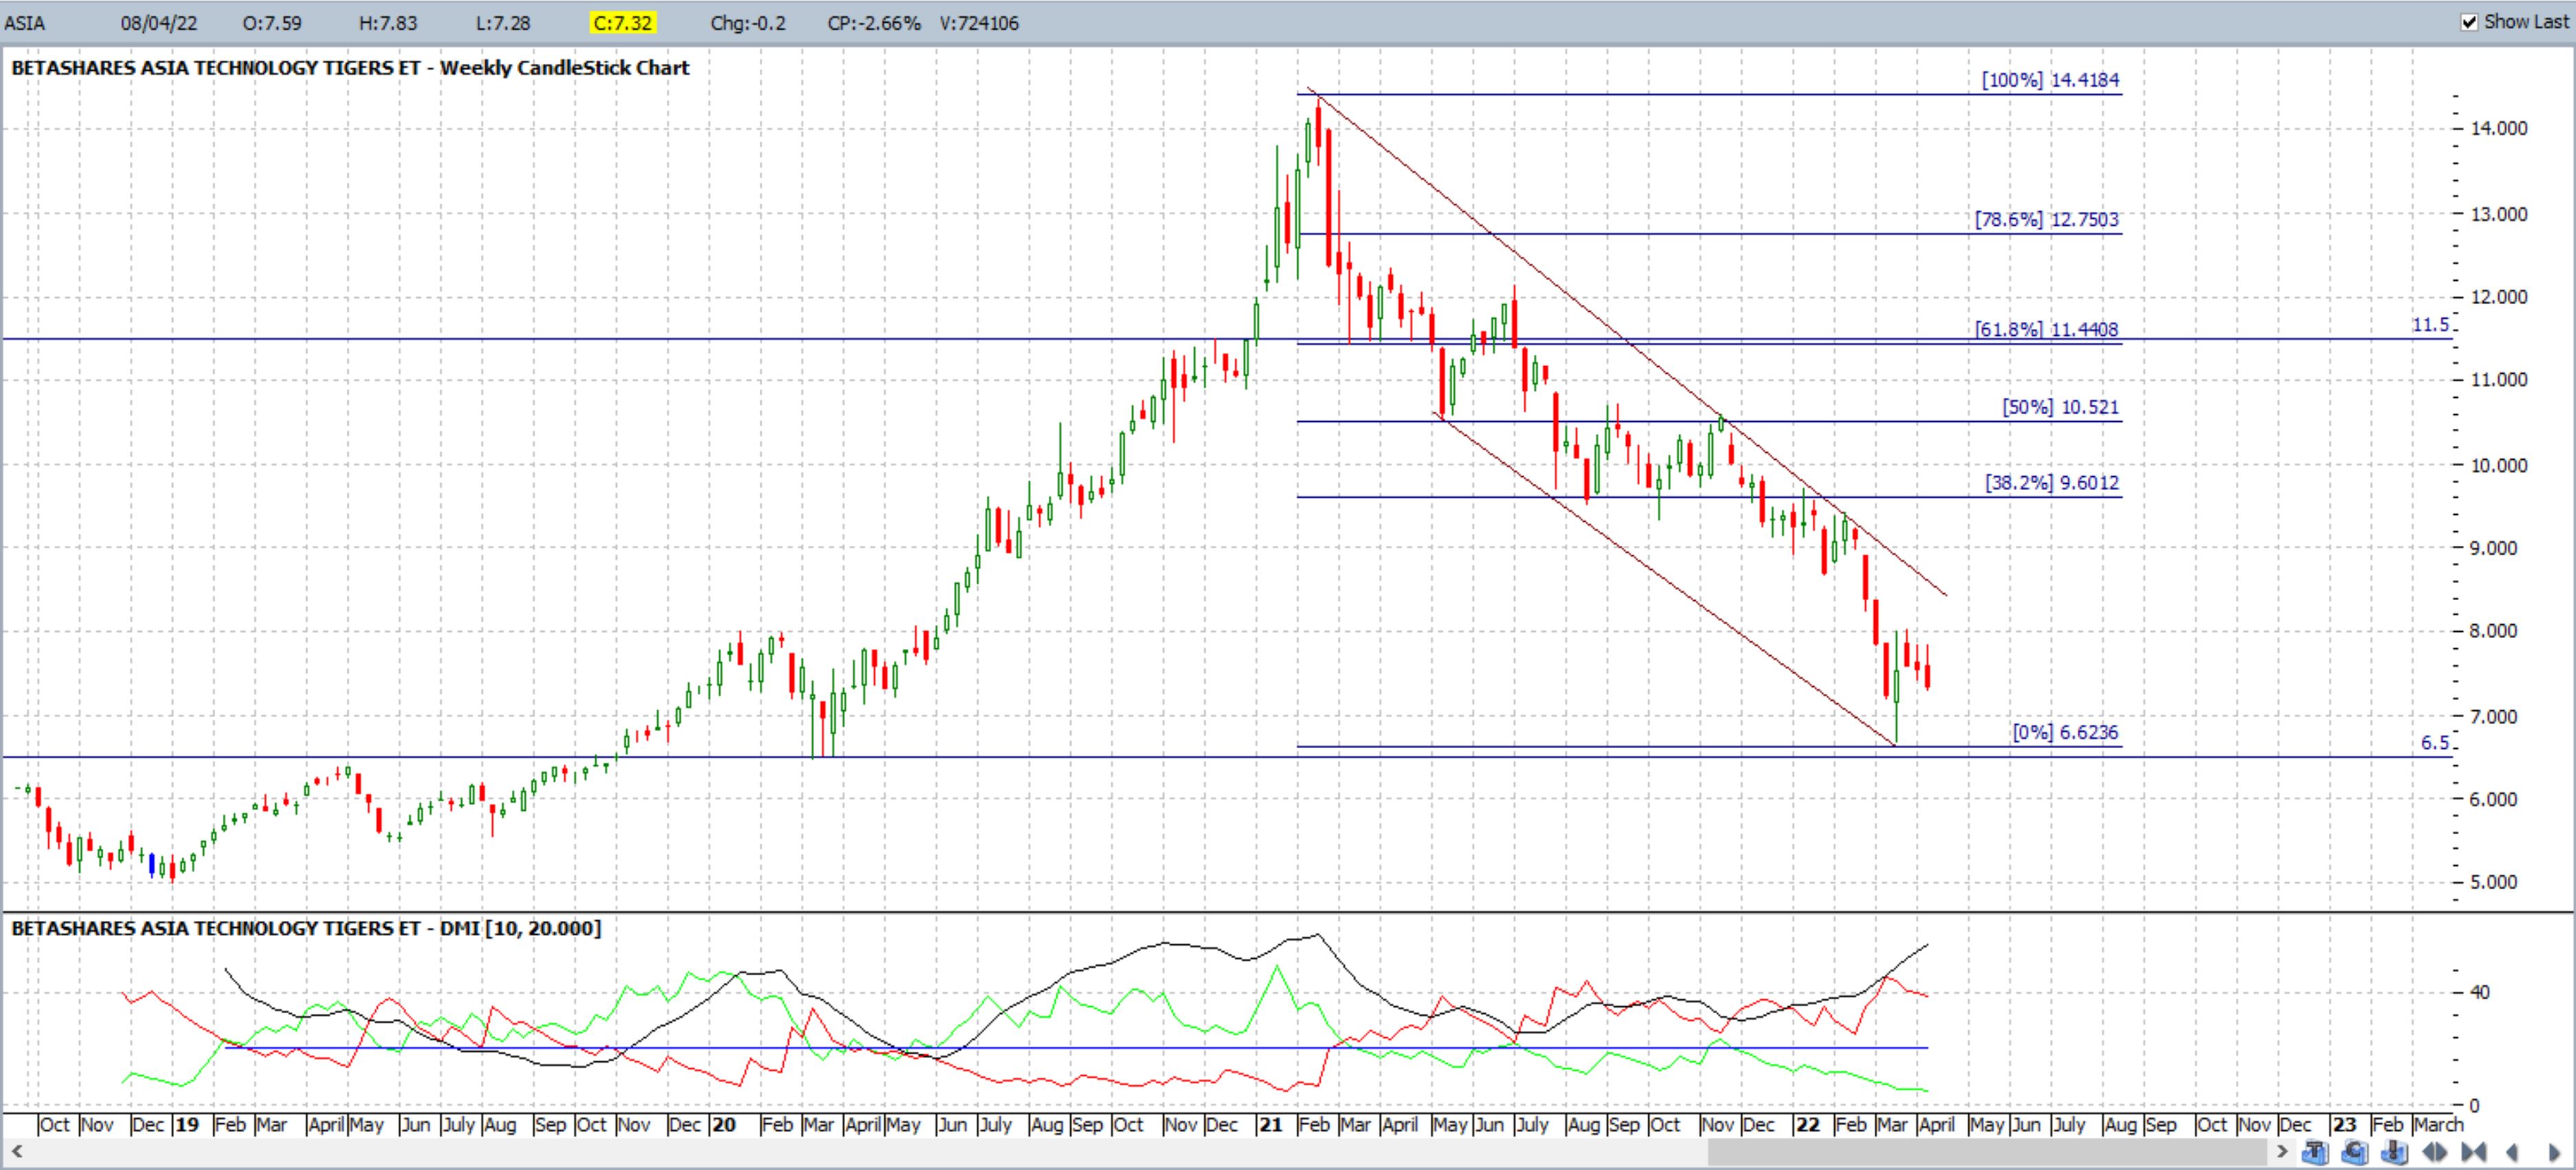Click the low price L:7.28
This screenshot has width=2576, height=1170.
pos(503,23)
